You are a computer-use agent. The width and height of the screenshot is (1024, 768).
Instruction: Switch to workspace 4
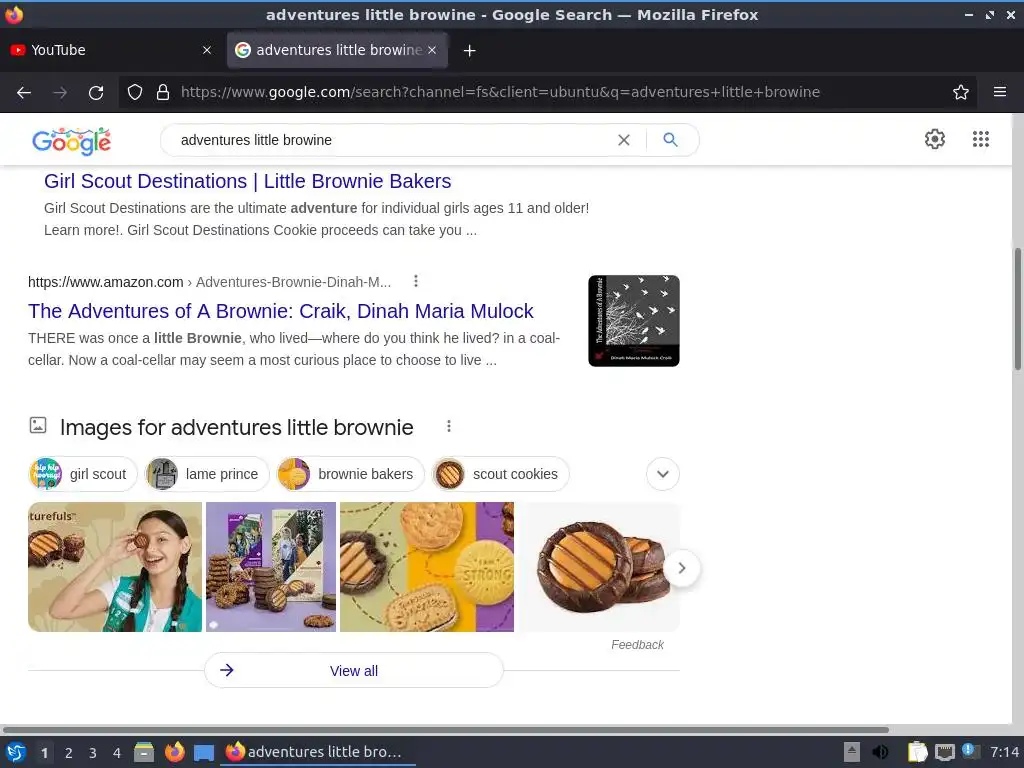click(x=116, y=753)
